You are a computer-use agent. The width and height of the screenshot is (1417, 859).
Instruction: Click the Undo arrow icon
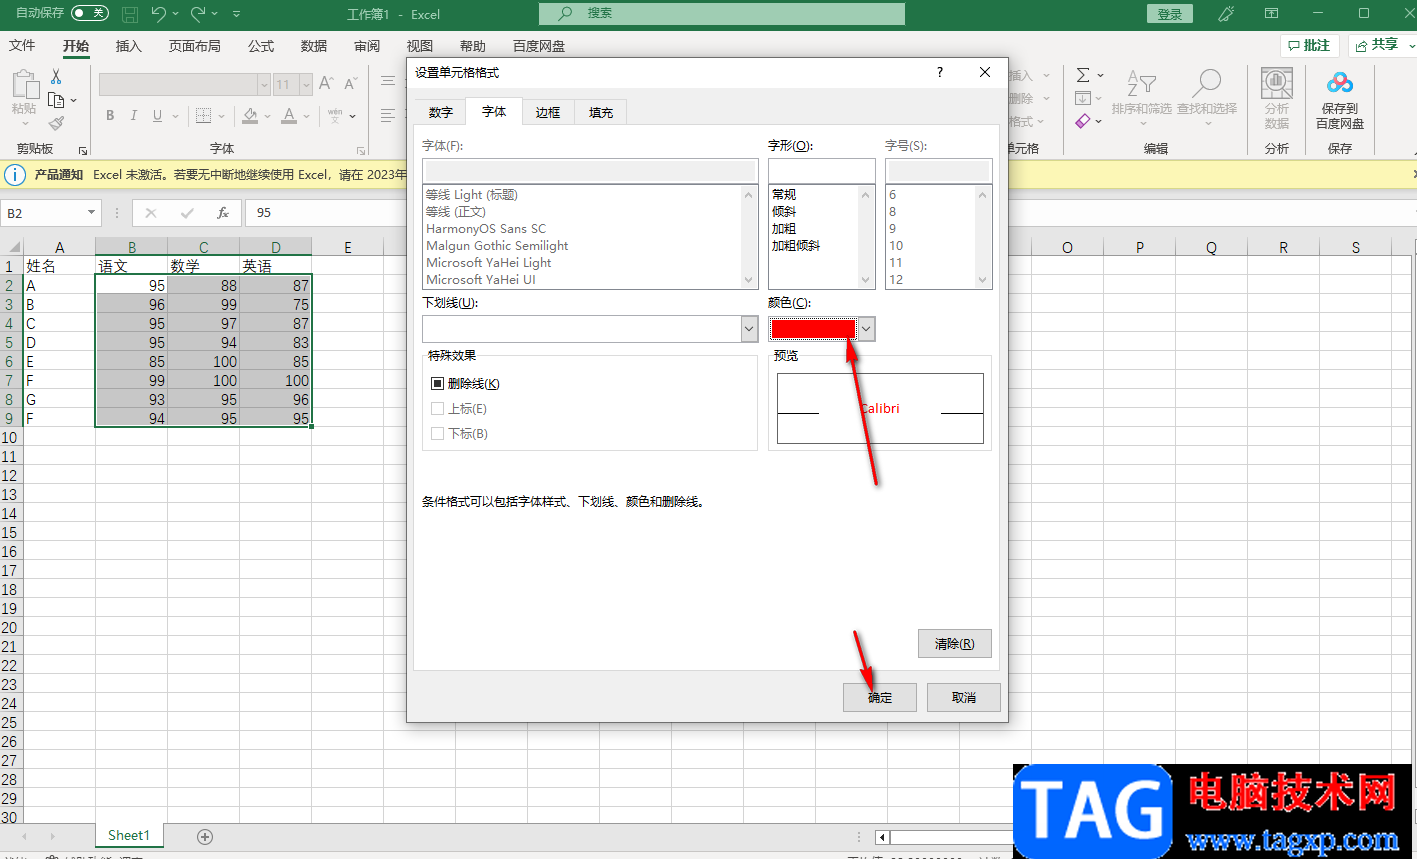159,14
